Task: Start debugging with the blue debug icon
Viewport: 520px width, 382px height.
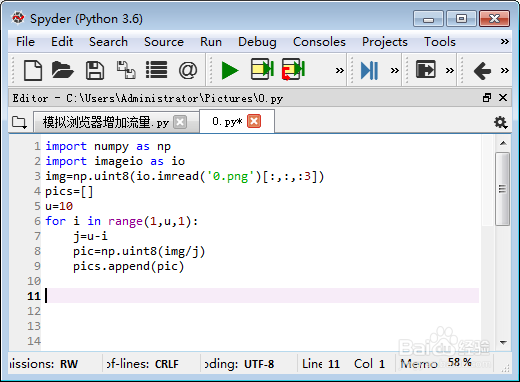Action: (369, 70)
